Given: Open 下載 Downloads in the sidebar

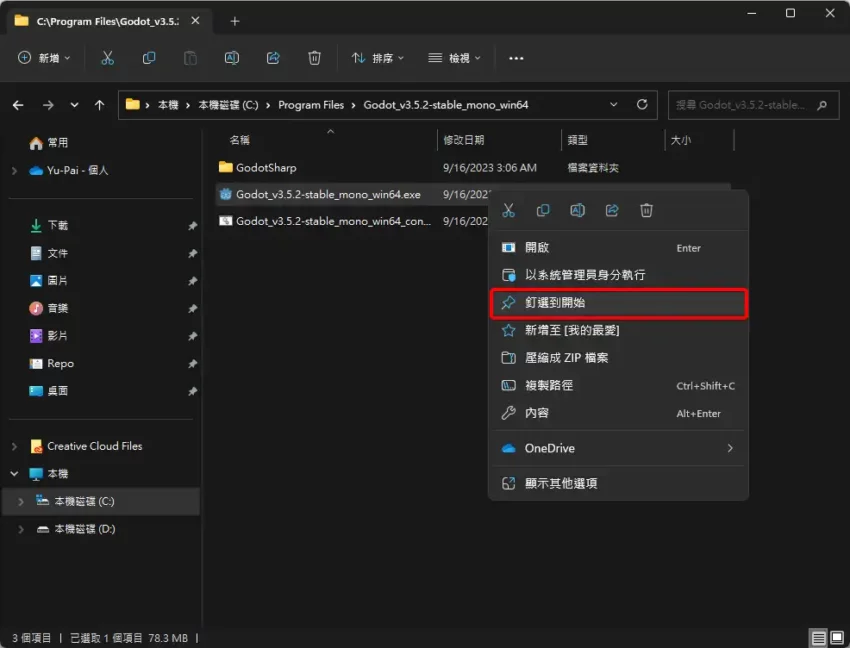Looking at the screenshot, I should click(49, 225).
